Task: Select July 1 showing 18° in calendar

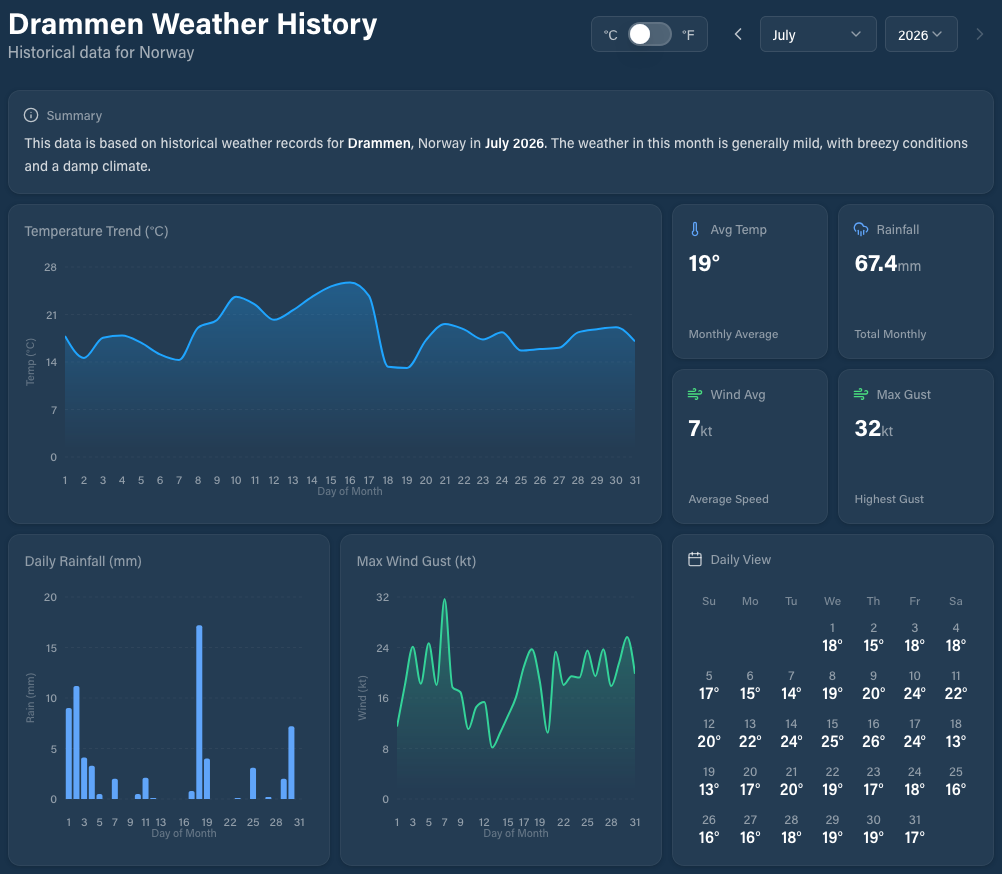Action: coord(832,637)
